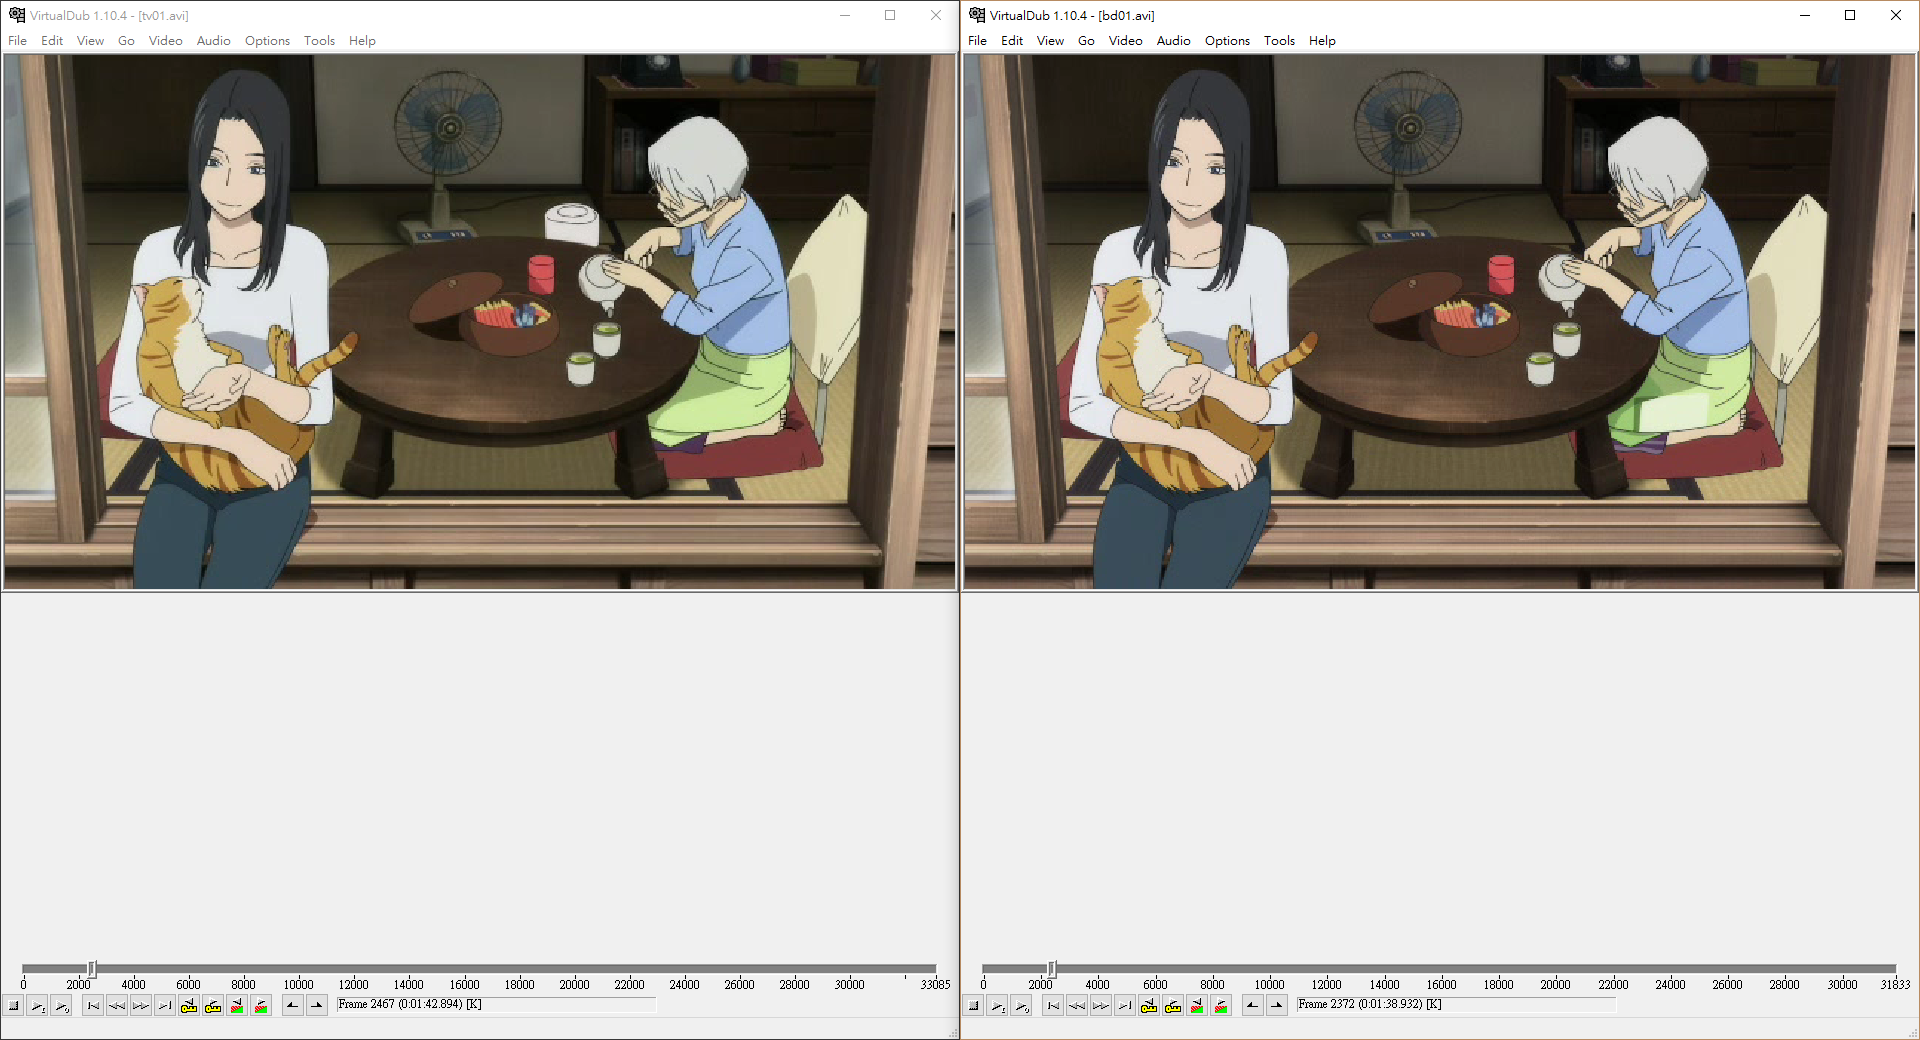Jump to start in tv01.avi window
The width and height of the screenshot is (1920, 1040).
click(x=93, y=1006)
